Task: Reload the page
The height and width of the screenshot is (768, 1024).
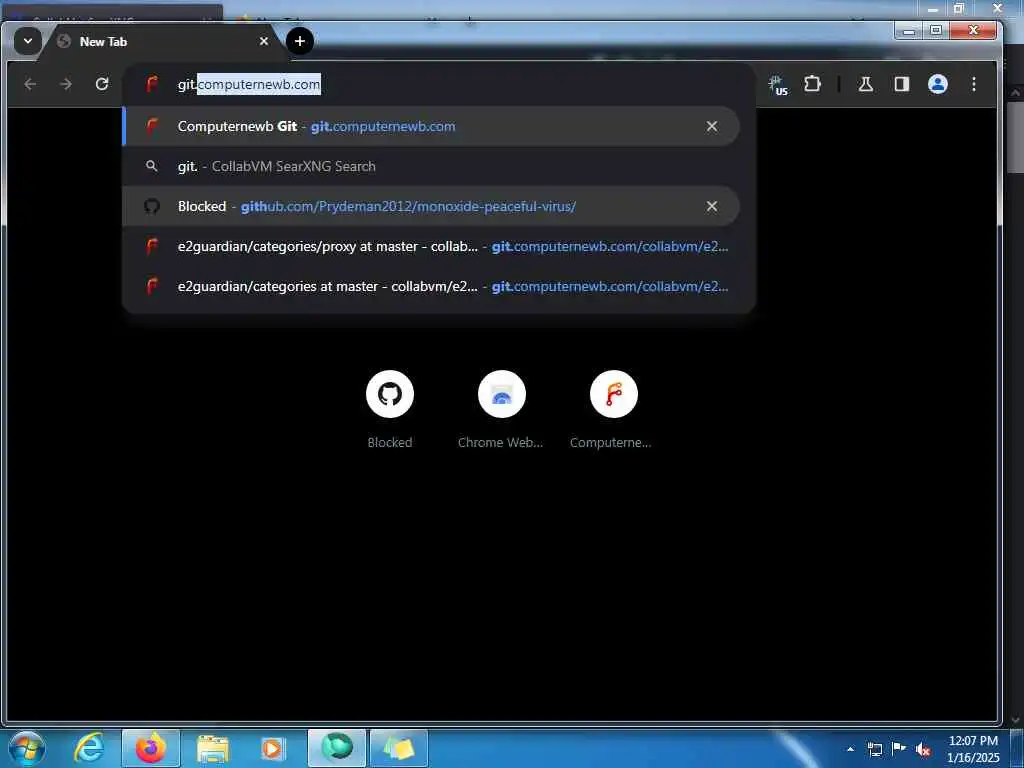Action: 102,84
